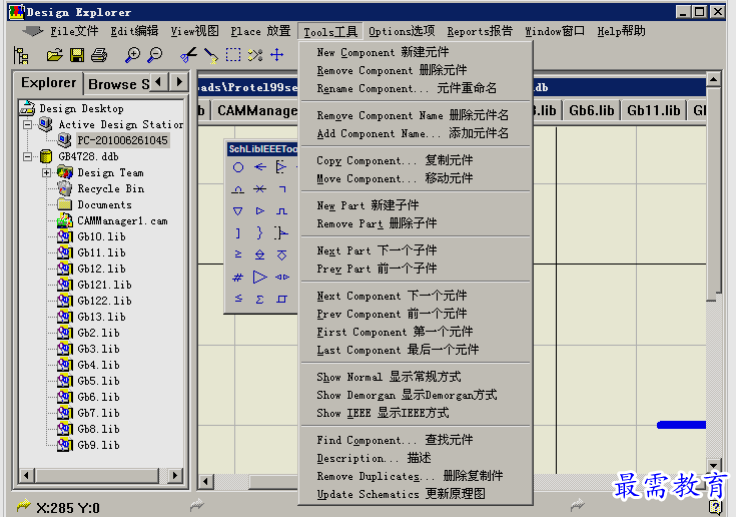The image size is (736, 517).
Task: Choose Rename Component menu entry
Action: pyautogui.click(x=415, y=88)
